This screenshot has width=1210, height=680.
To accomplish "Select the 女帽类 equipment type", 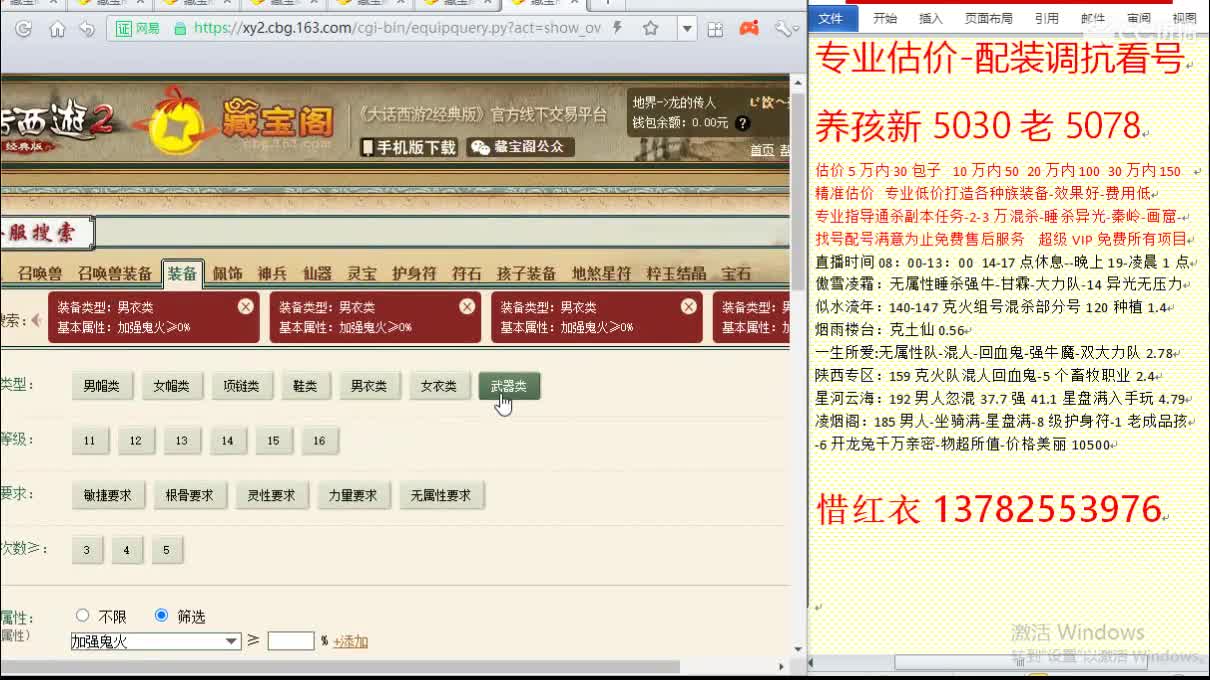I will point(172,386).
